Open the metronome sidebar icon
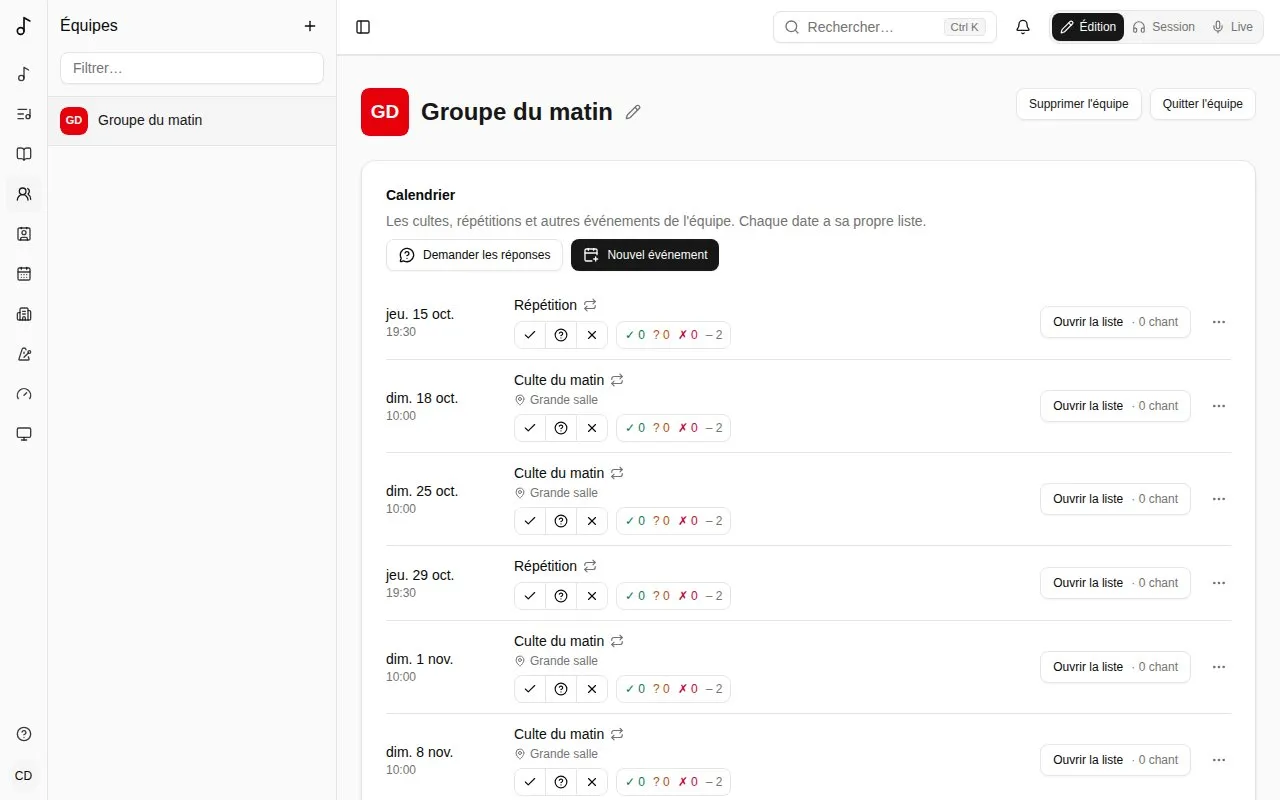This screenshot has height=800, width=1280. click(24, 354)
